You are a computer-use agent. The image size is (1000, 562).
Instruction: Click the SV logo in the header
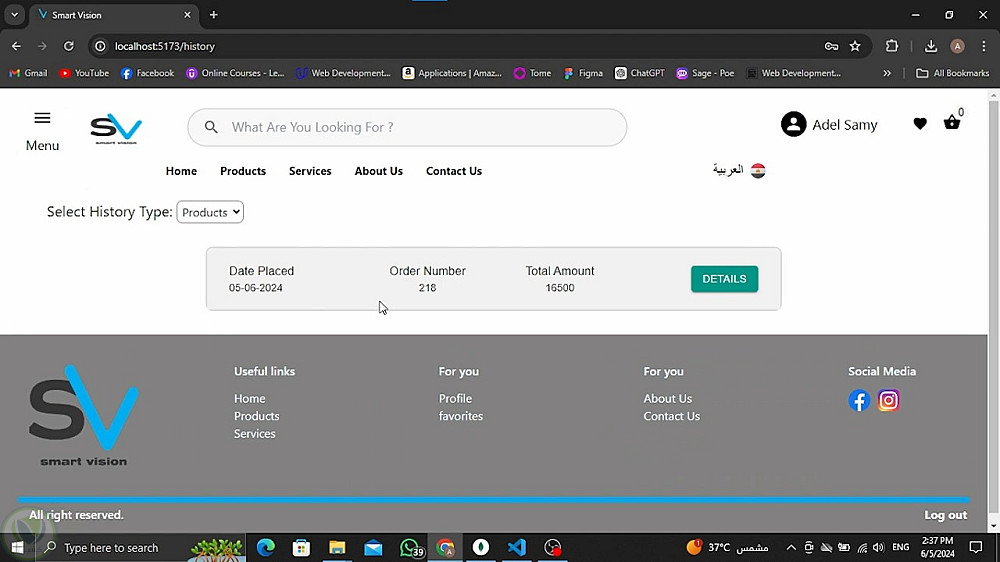(x=116, y=129)
